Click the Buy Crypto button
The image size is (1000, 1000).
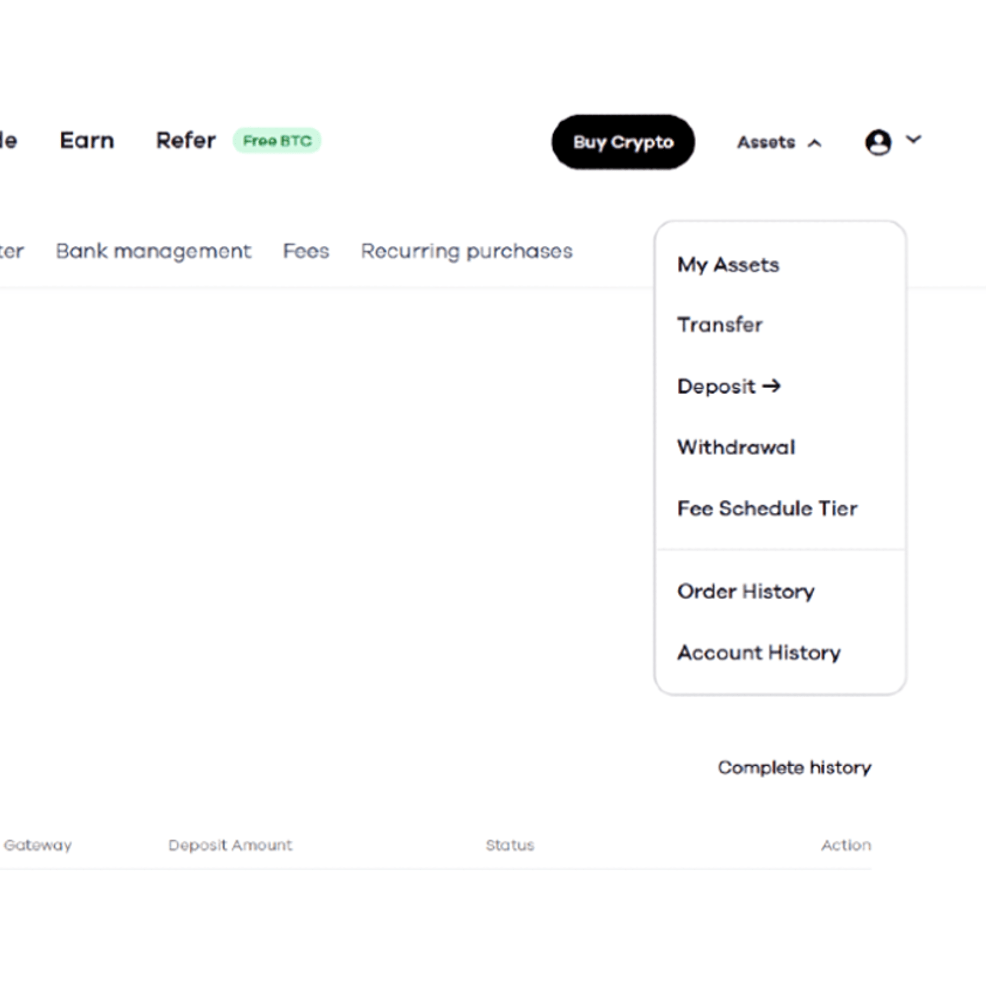click(x=623, y=142)
